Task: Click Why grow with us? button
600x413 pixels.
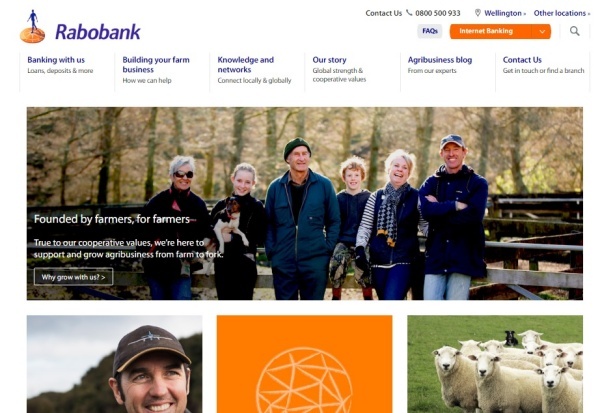Action: [x=73, y=277]
